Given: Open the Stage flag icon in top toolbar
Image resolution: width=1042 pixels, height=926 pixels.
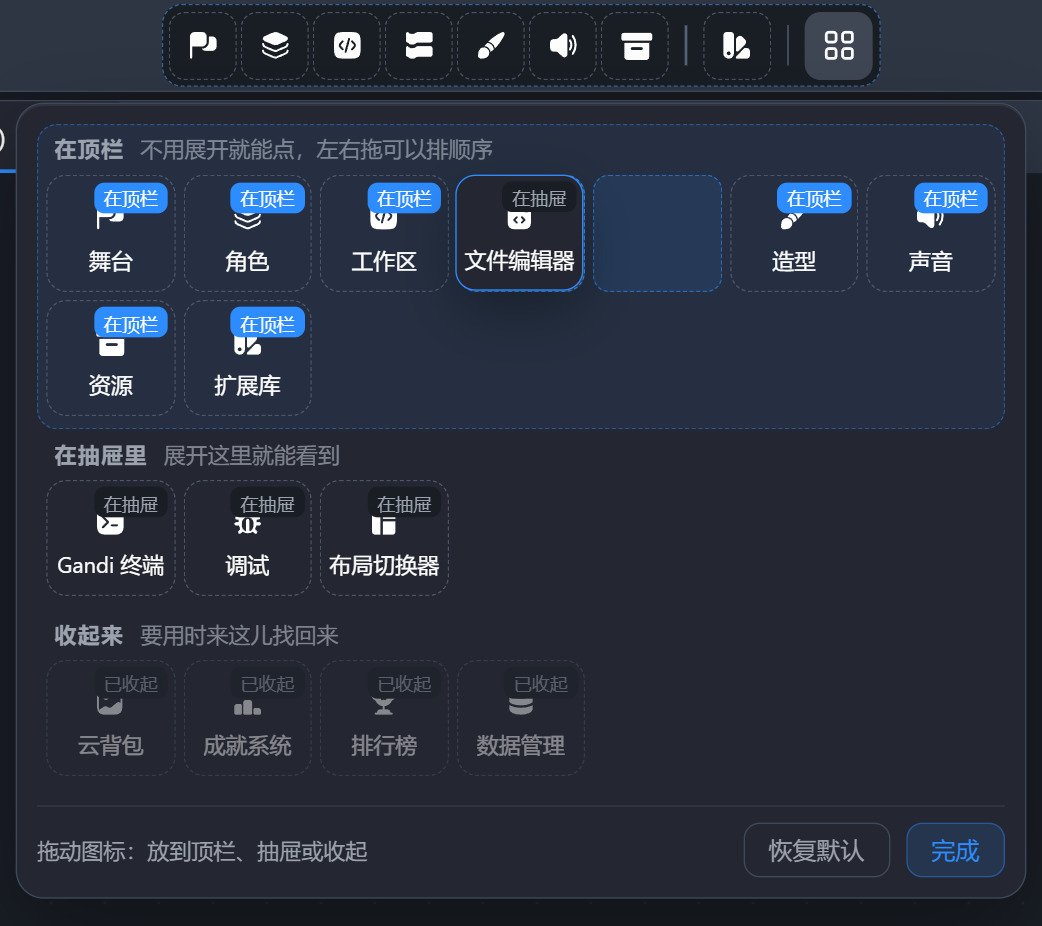Looking at the screenshot, I should point(203,46).
